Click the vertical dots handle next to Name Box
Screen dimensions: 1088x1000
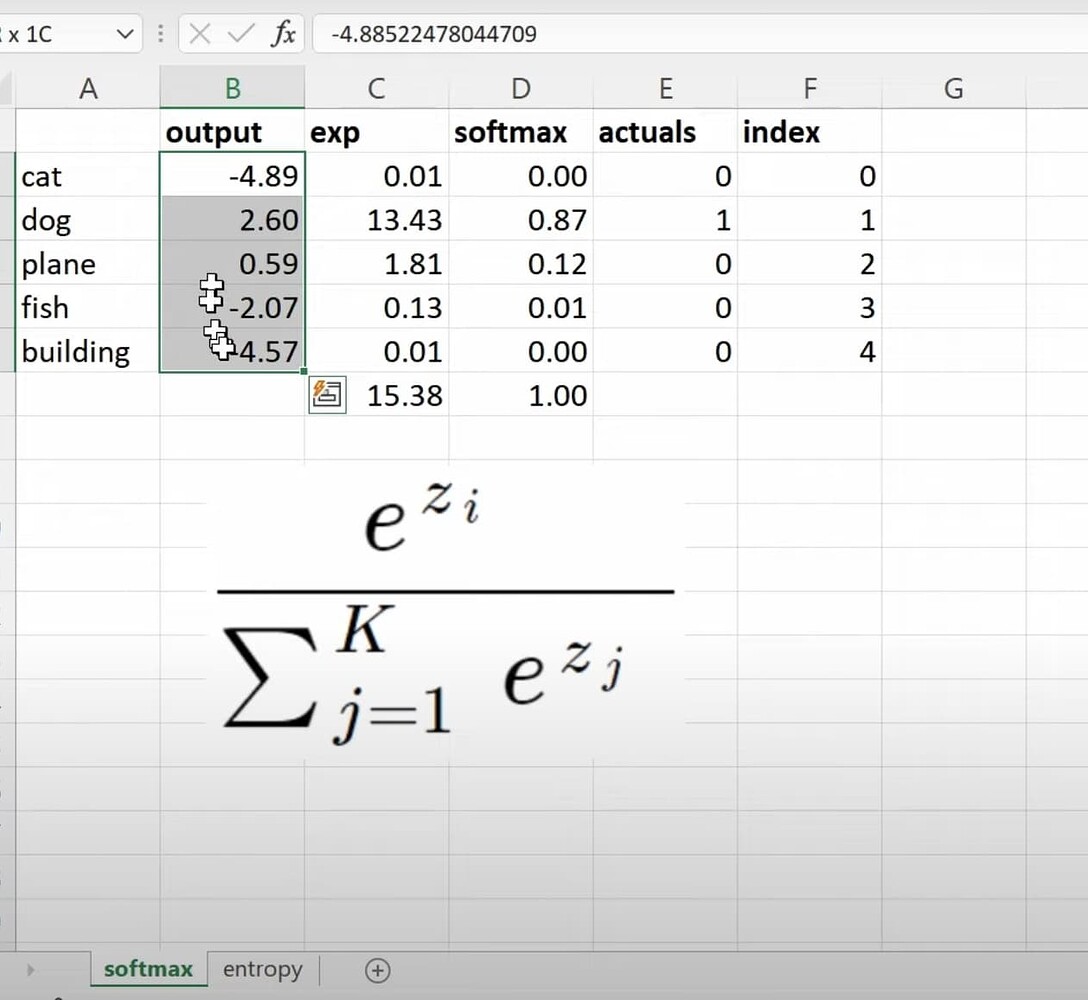160,33
